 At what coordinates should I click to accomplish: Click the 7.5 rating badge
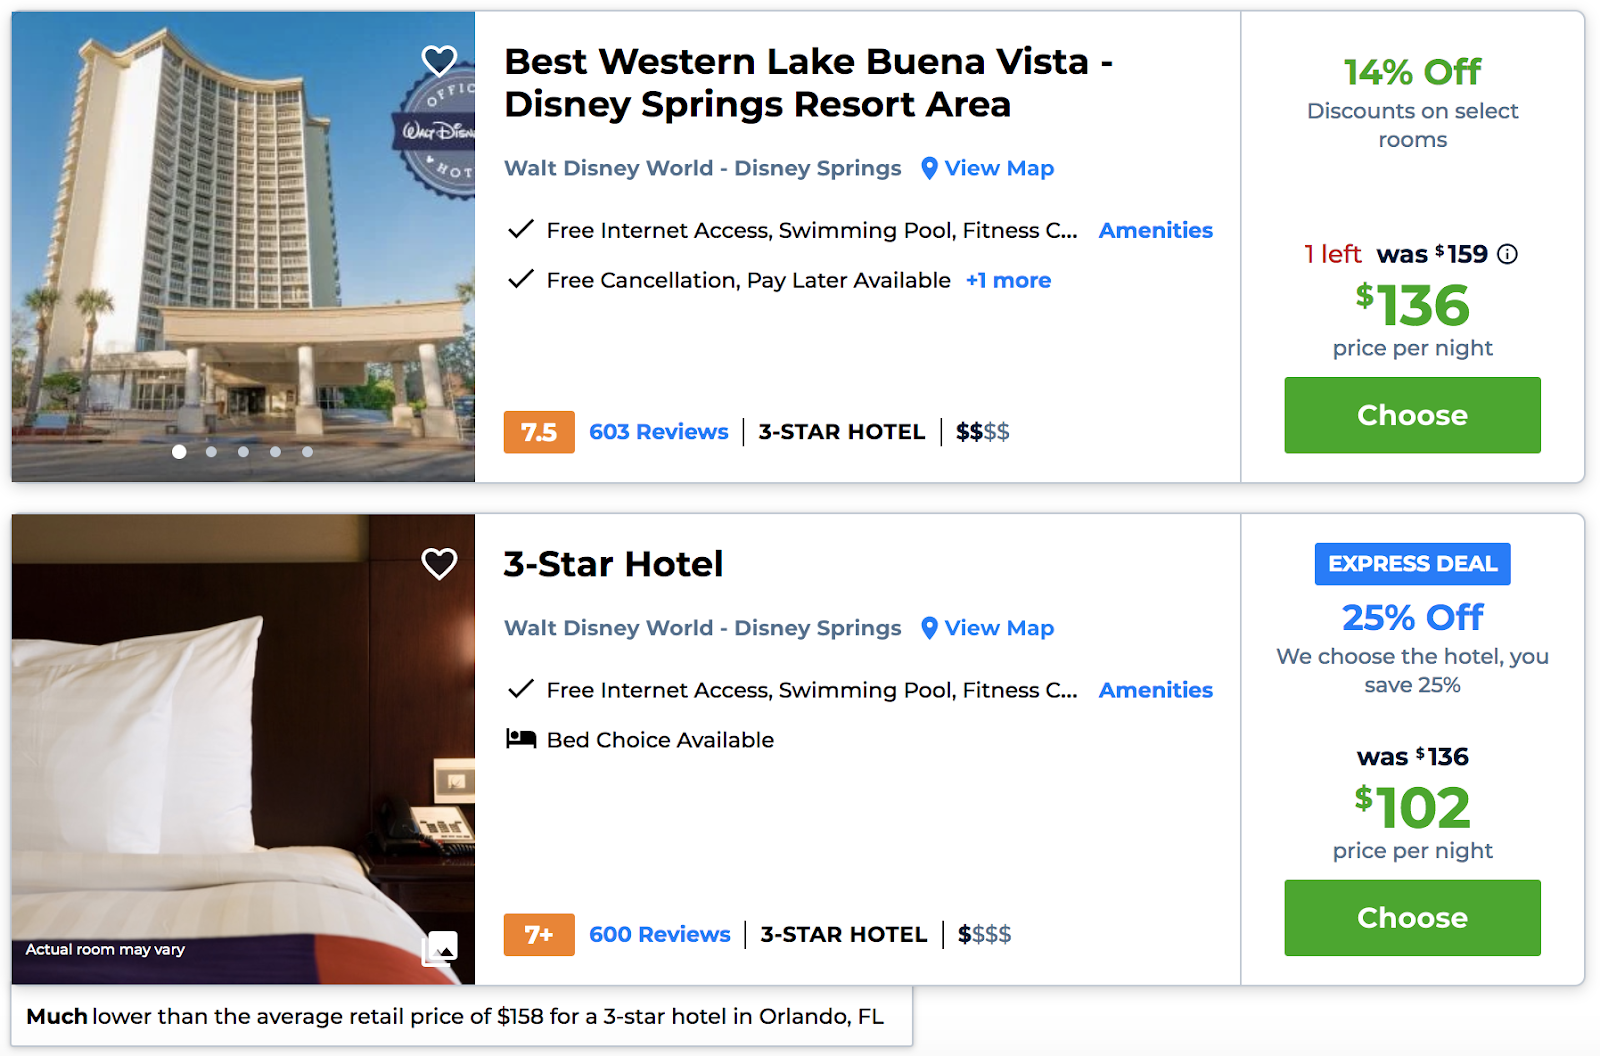point(539,432)
